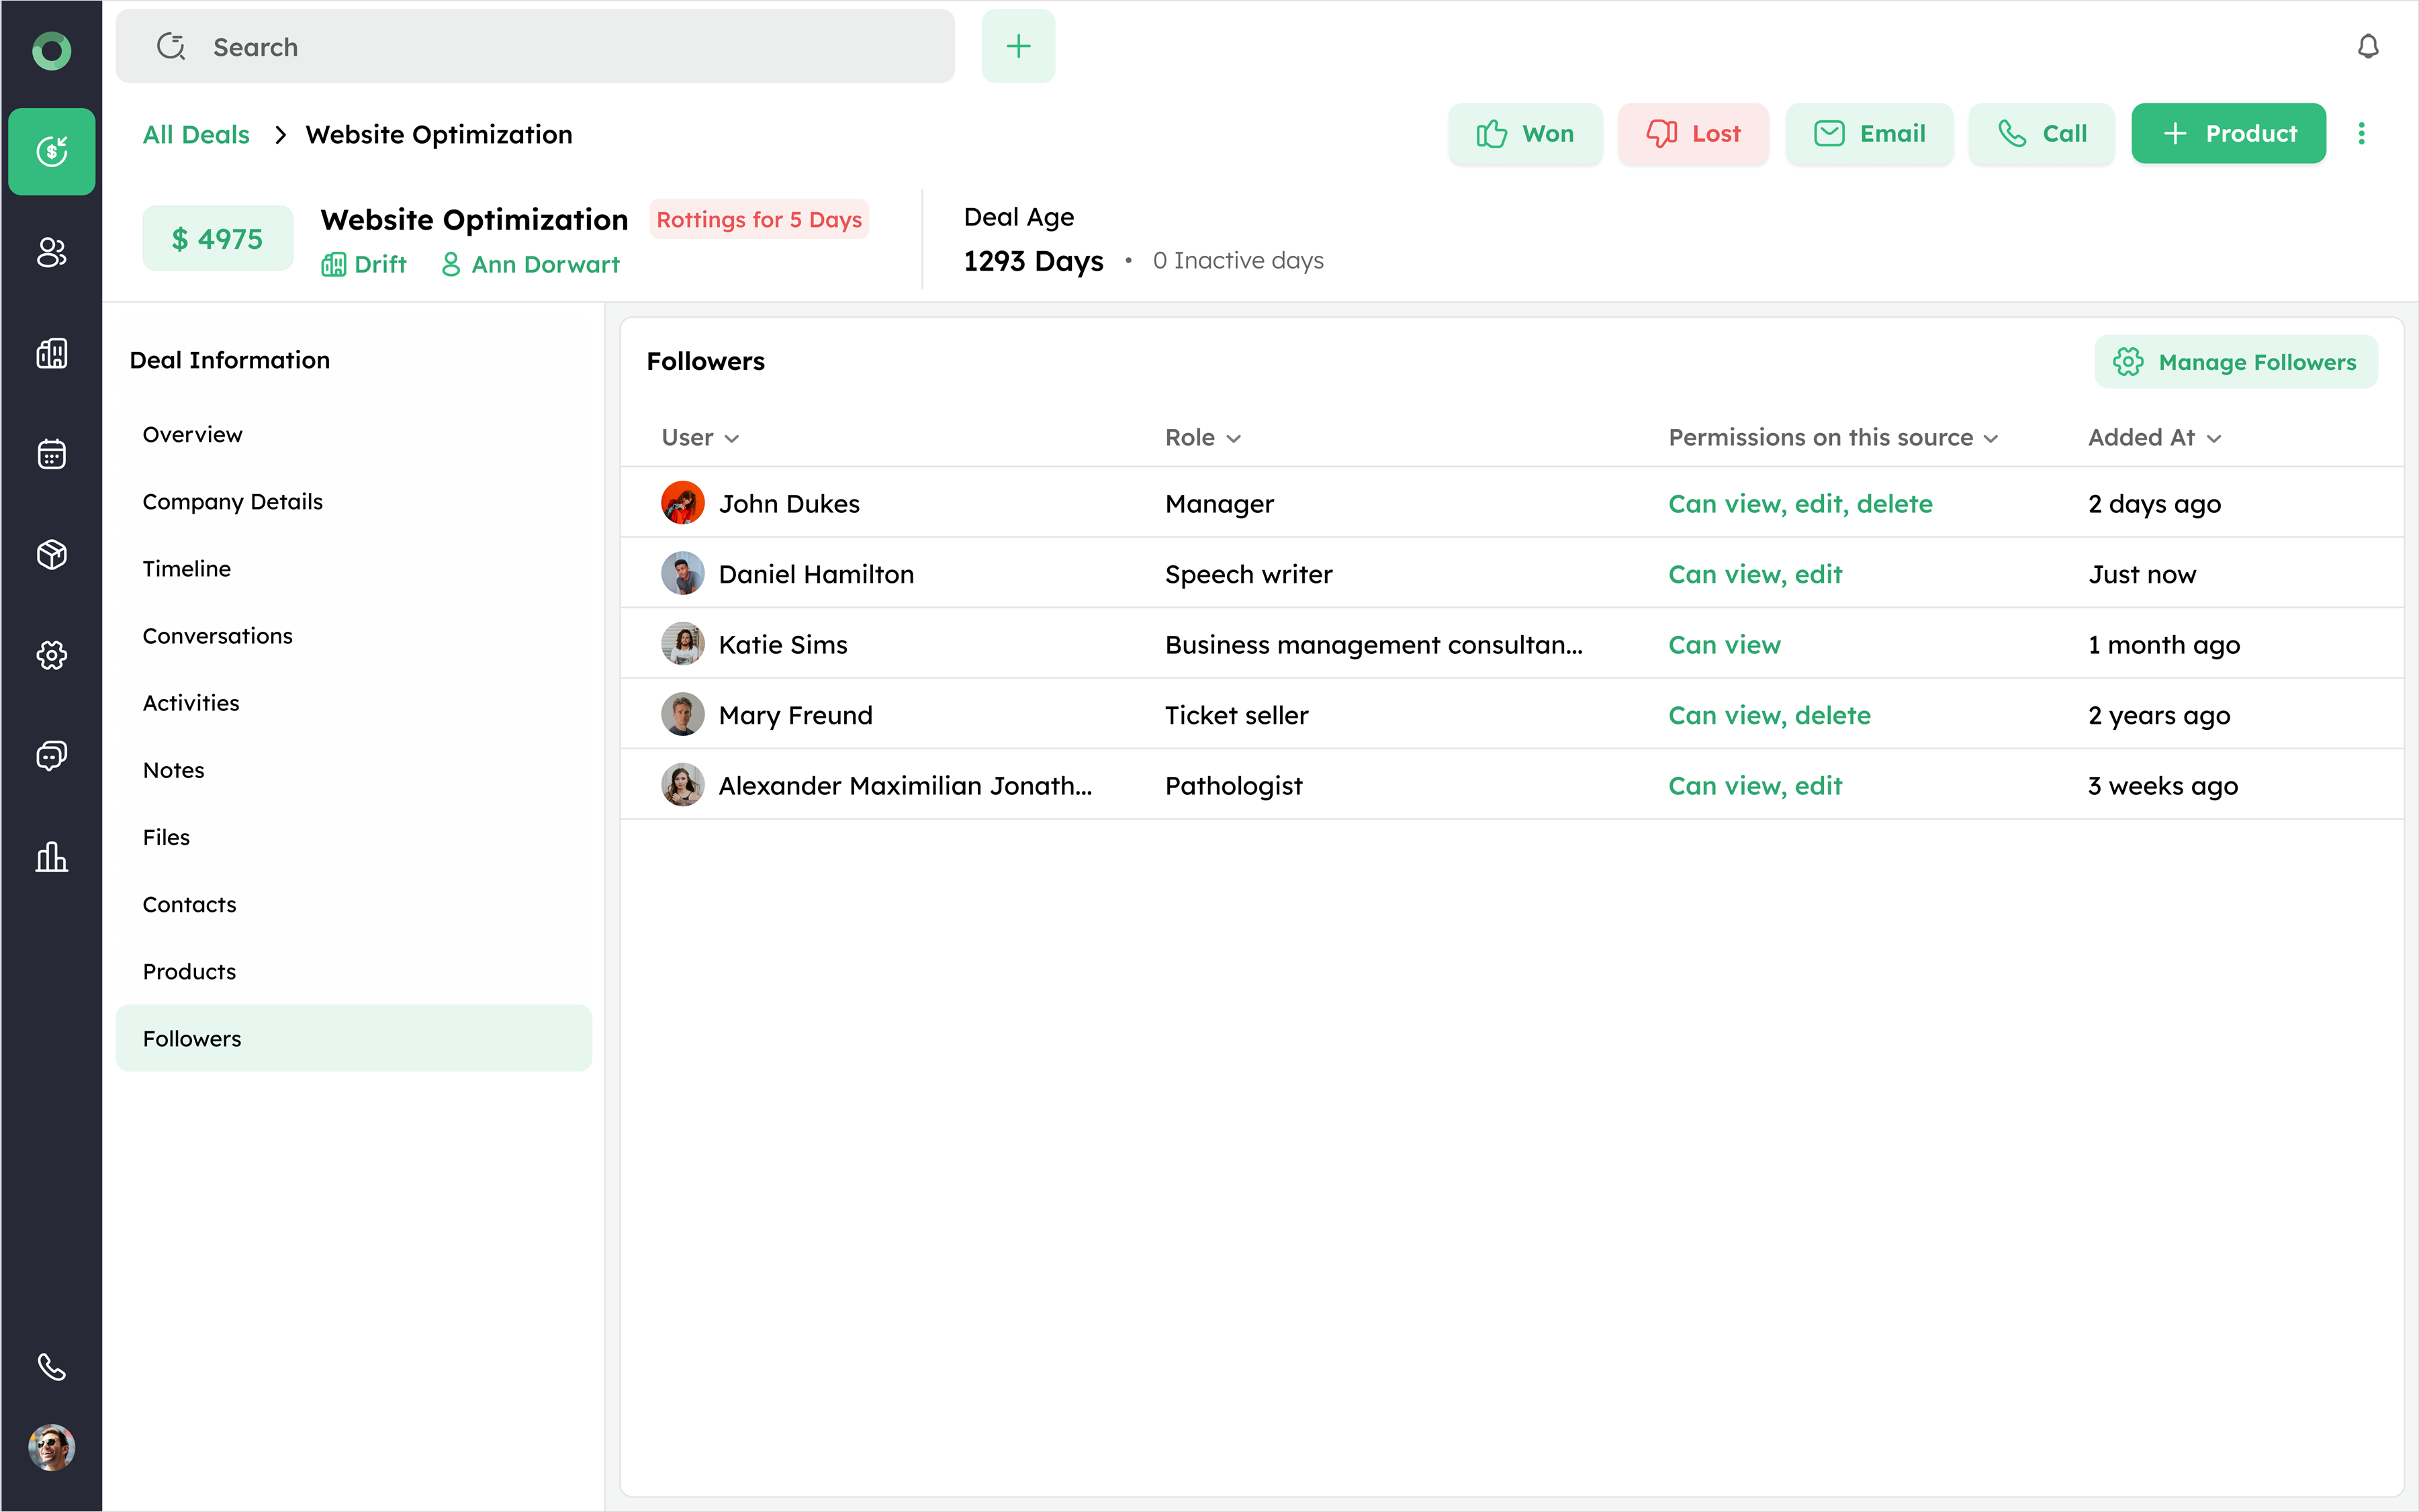Open the Contacts people icon in sidebar
Screen dimensions: 2419x1512
[x=51, y=252]
